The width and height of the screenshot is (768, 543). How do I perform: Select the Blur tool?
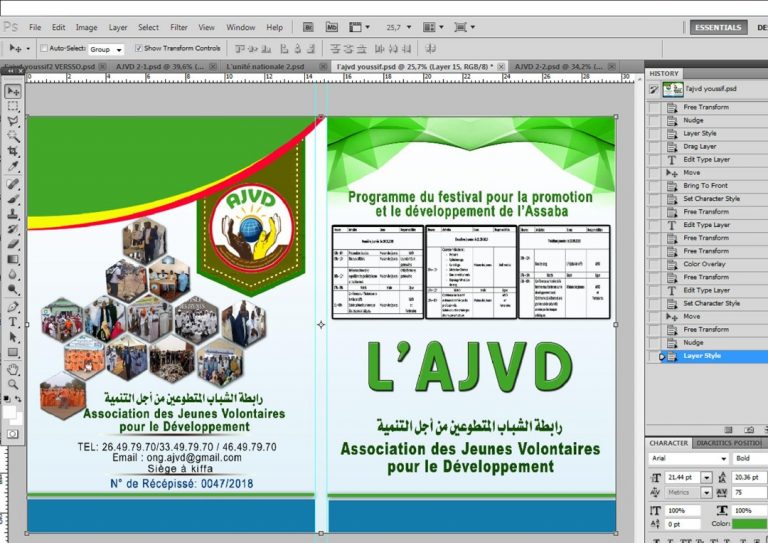[x=13, y=274]
